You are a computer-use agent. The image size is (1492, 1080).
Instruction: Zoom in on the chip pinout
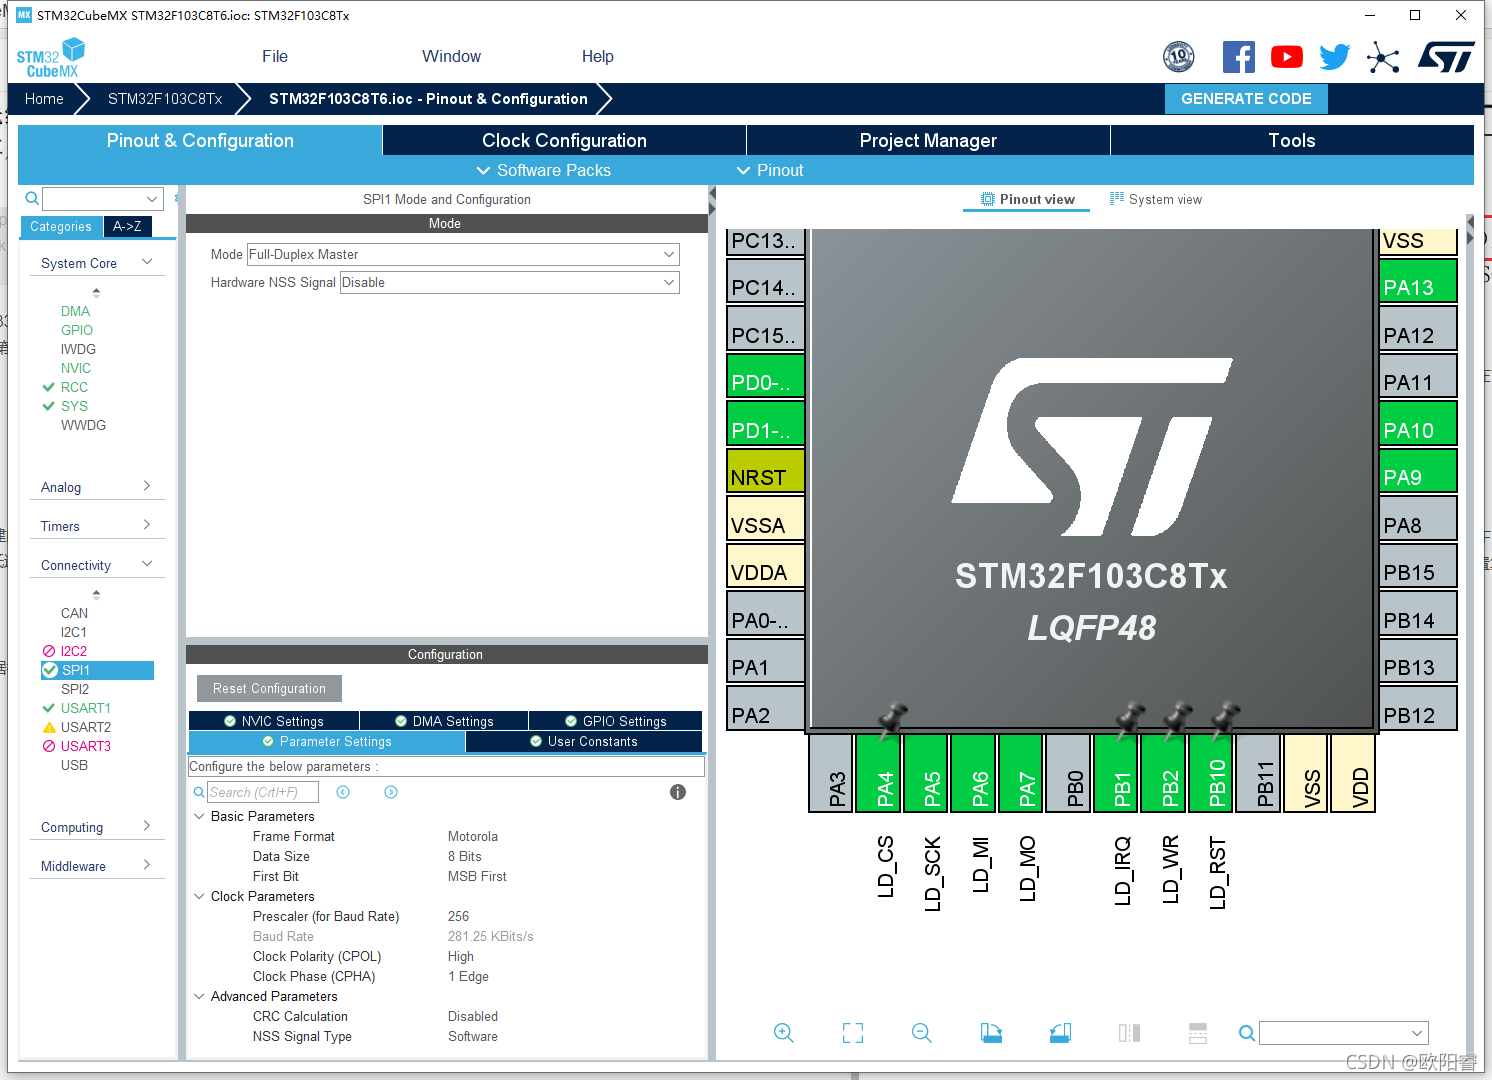click(x=784, y=1033)
